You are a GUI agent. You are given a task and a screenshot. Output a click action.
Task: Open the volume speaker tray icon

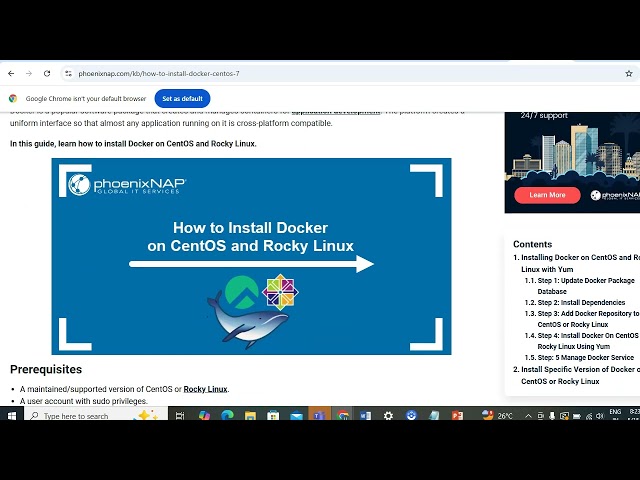coord(600,416)
